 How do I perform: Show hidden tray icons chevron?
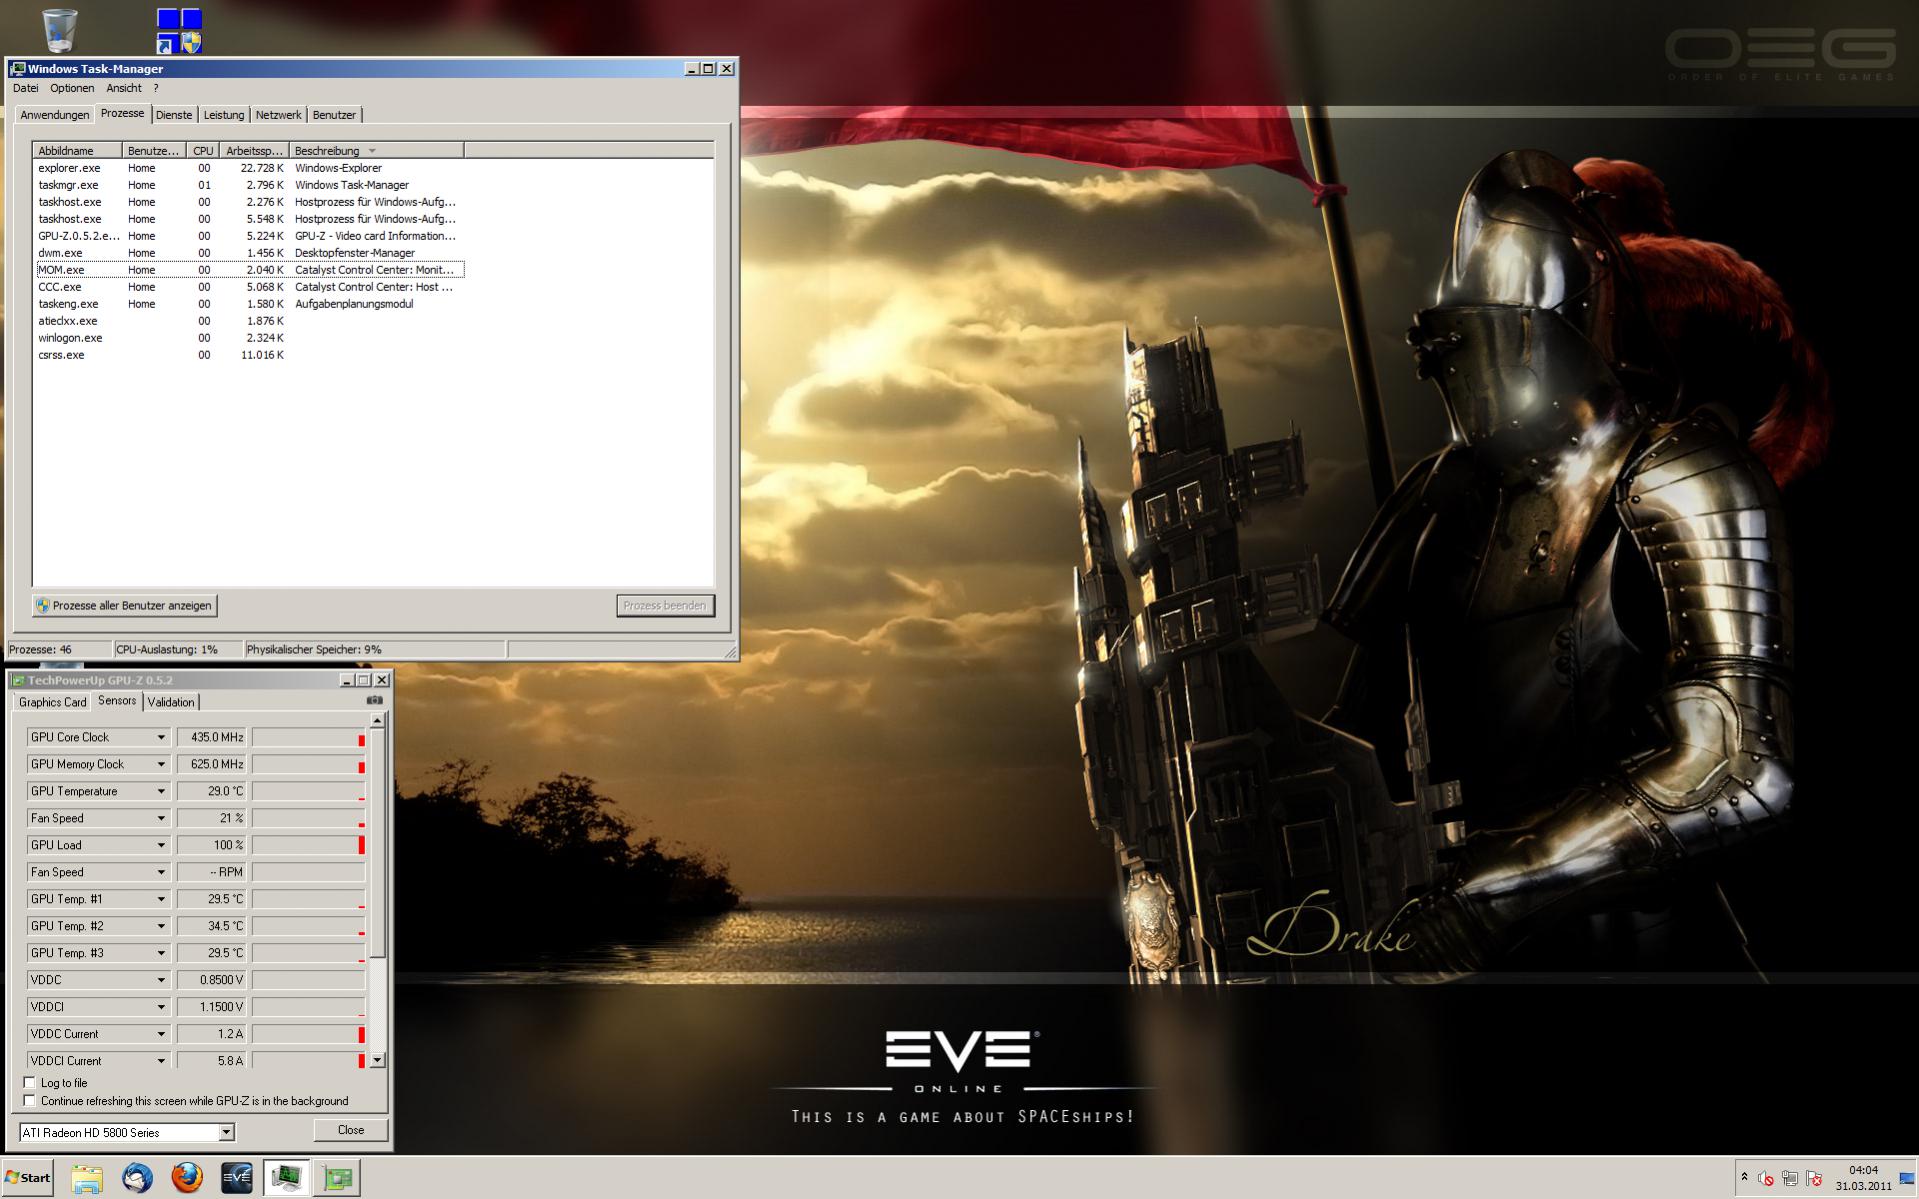point(1744,1178)
